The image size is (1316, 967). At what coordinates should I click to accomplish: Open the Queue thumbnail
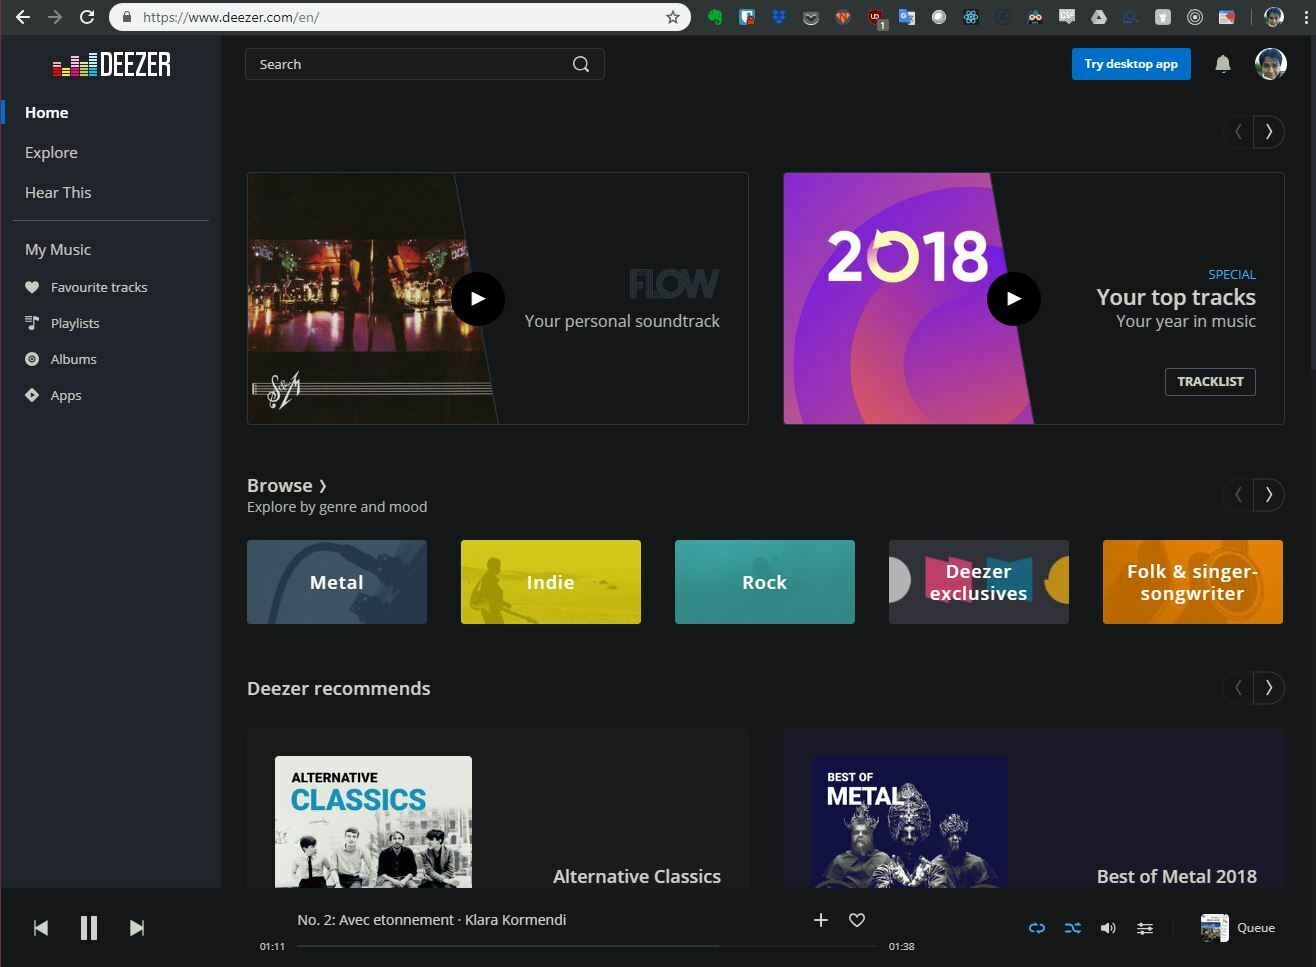1214,927
